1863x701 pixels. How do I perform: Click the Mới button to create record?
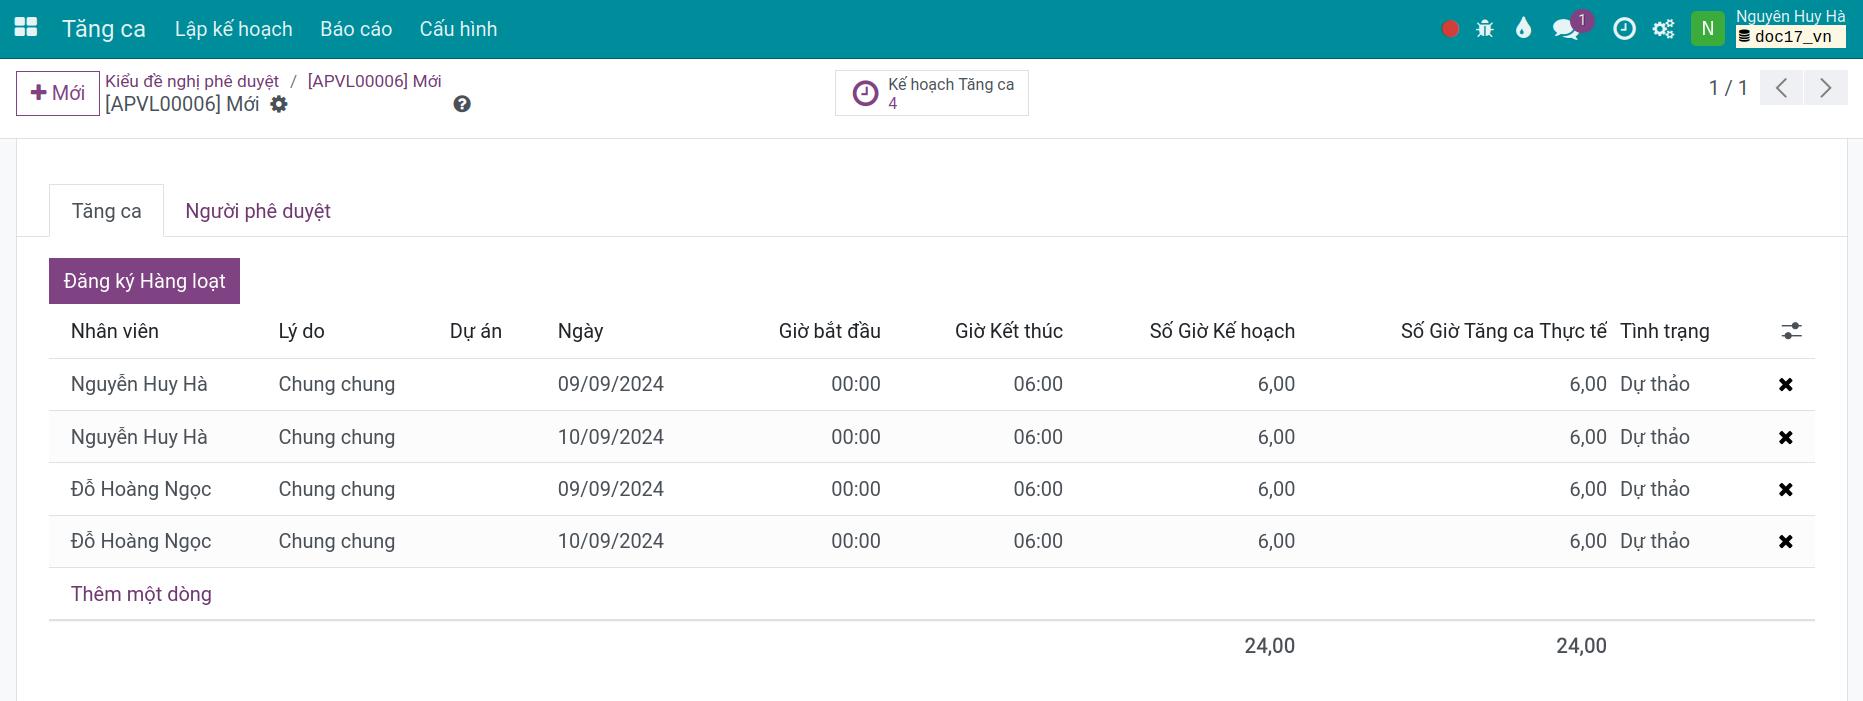pos(58,93)
